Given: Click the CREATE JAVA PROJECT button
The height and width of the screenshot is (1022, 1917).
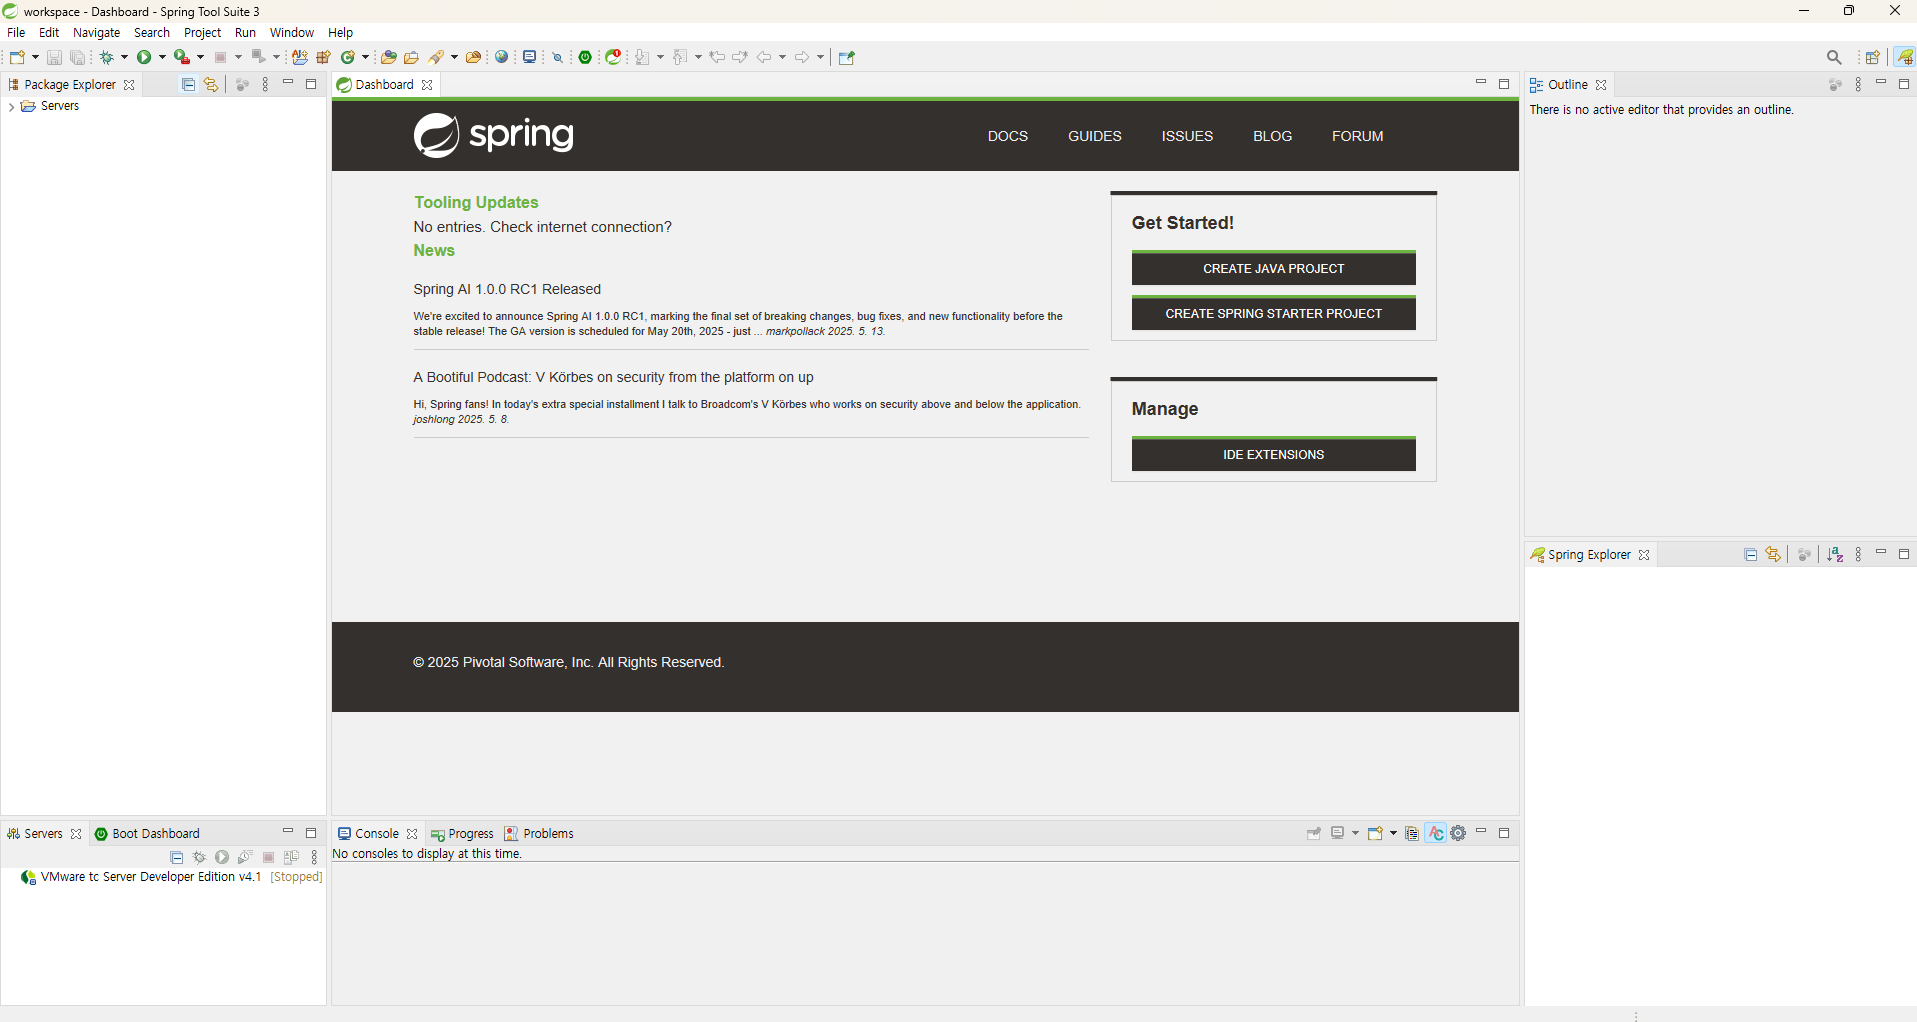Looking at the screenshot, I should 1273,268.
